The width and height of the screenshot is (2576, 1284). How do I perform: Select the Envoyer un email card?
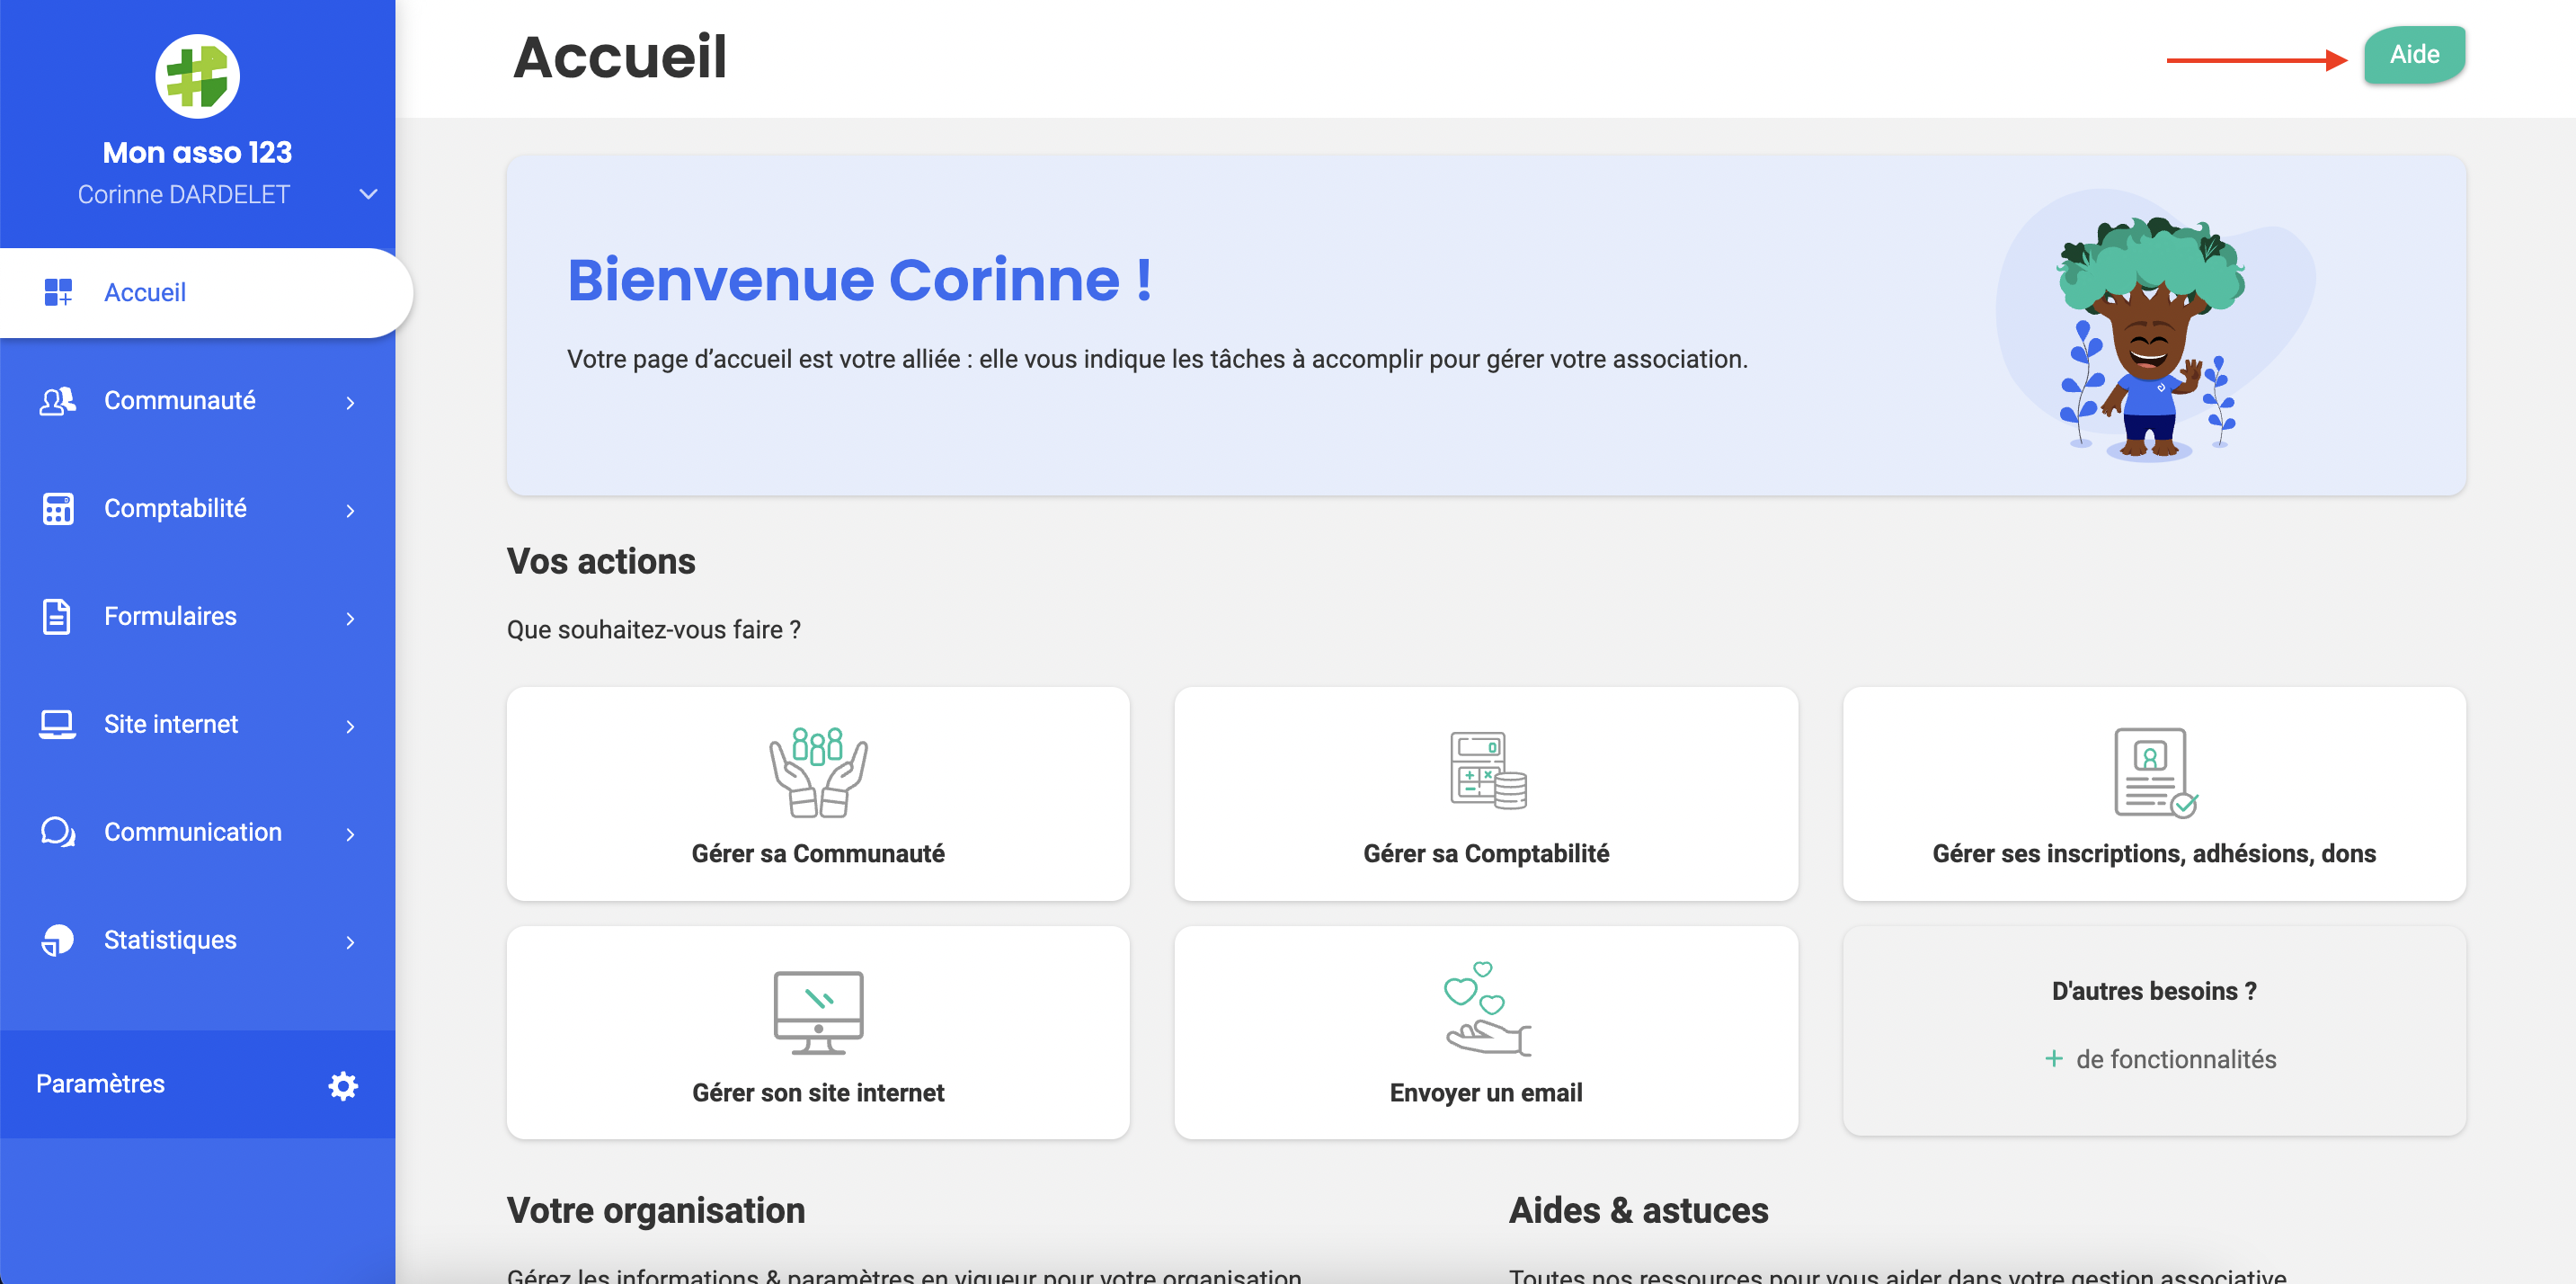pos(1485,1032)
